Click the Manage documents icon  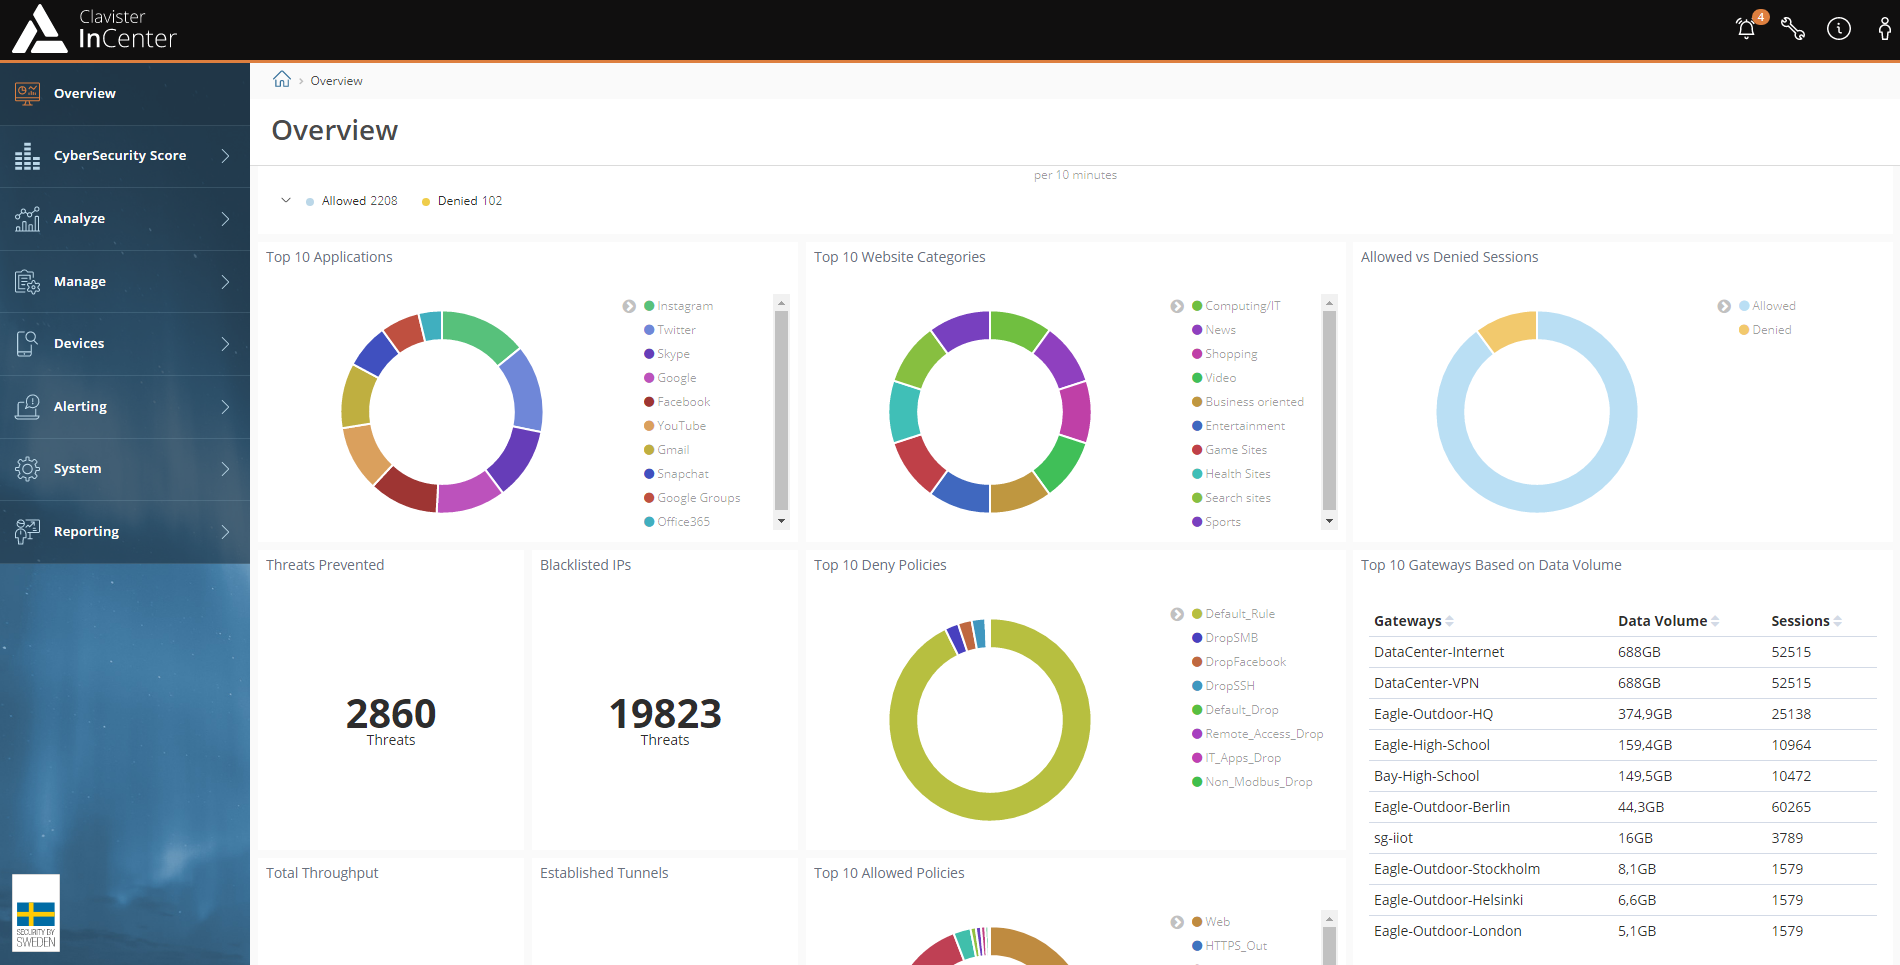tap(27, 282)
